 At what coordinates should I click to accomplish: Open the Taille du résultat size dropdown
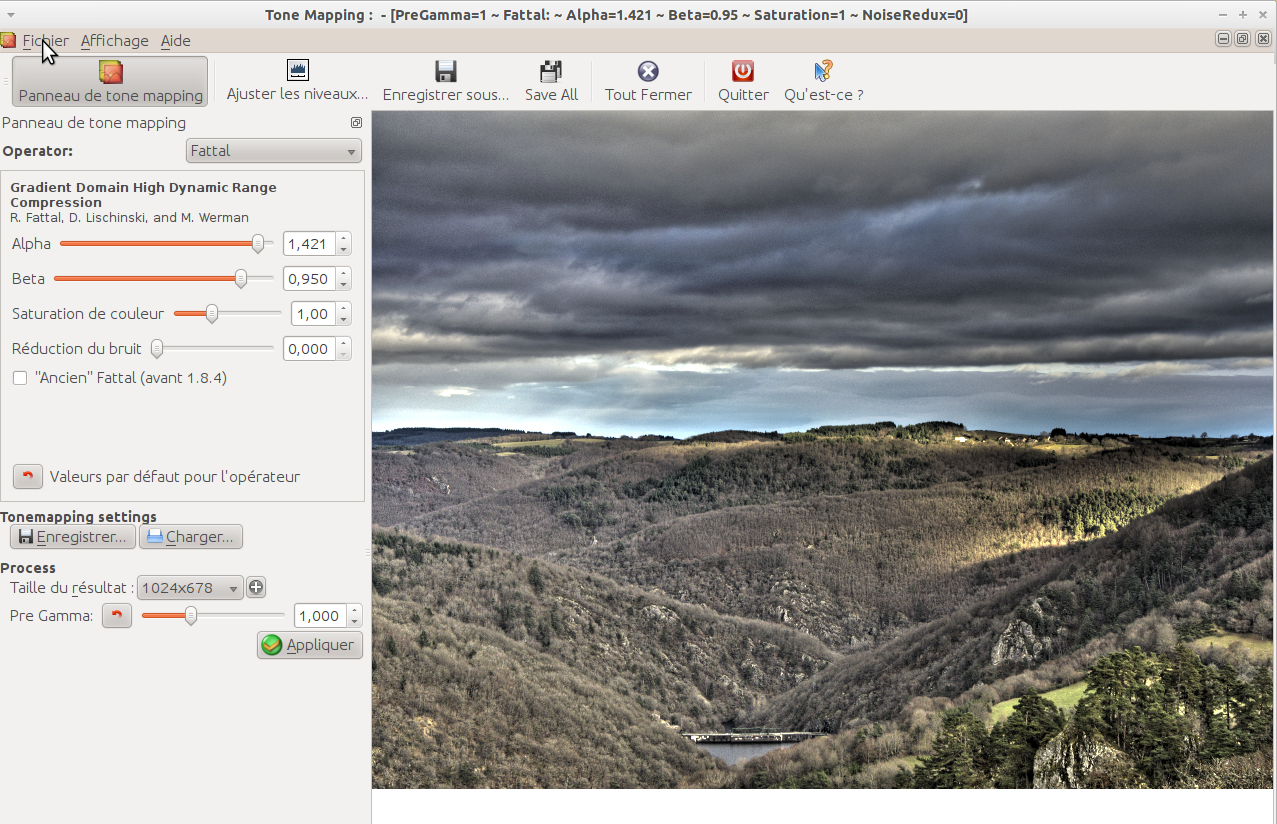pos(190,588)
